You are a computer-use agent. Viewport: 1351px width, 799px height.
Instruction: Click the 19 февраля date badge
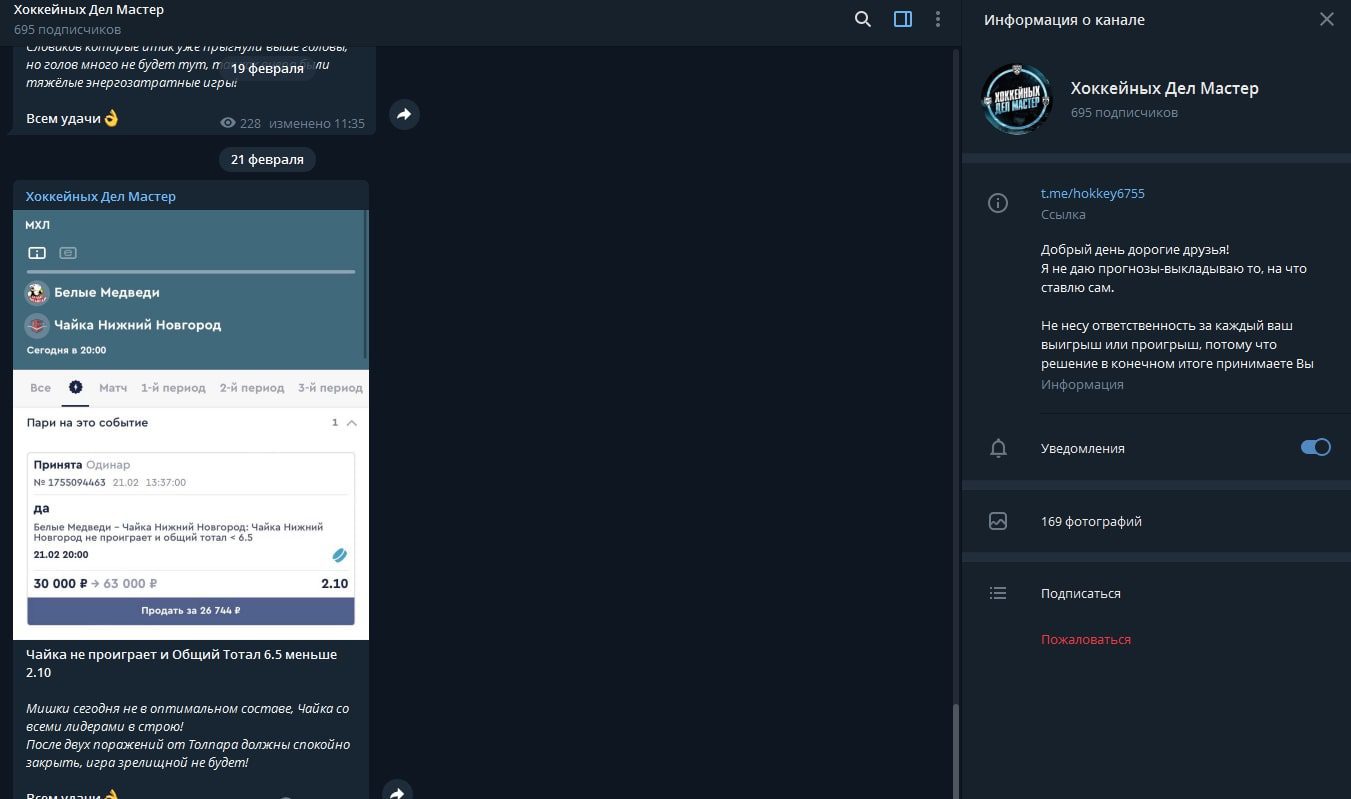pos(267,69)
